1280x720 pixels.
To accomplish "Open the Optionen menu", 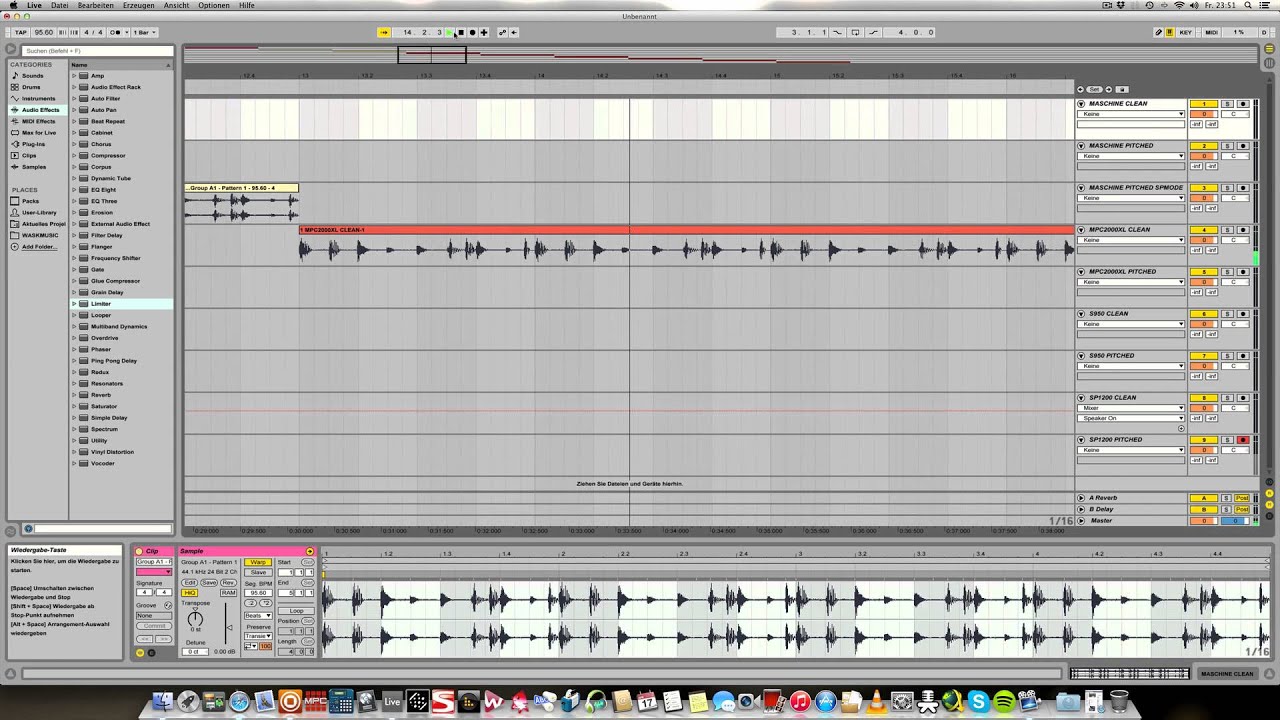I will (213, 6).
